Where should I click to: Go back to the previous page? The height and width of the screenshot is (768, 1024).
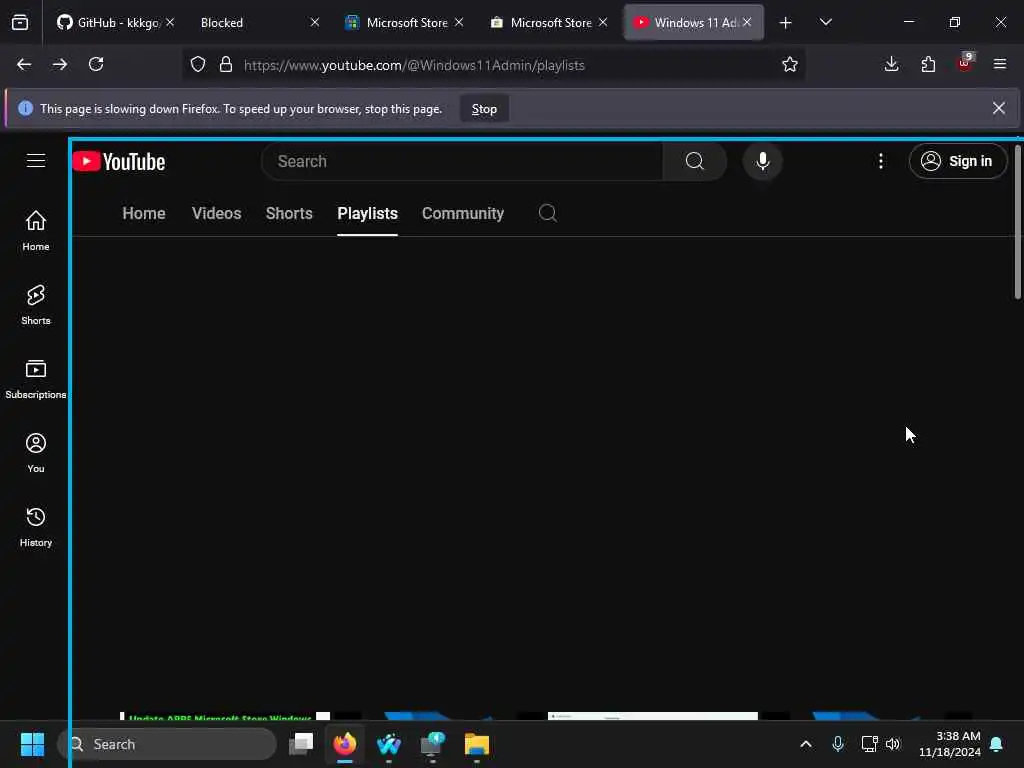pos(24,64)
